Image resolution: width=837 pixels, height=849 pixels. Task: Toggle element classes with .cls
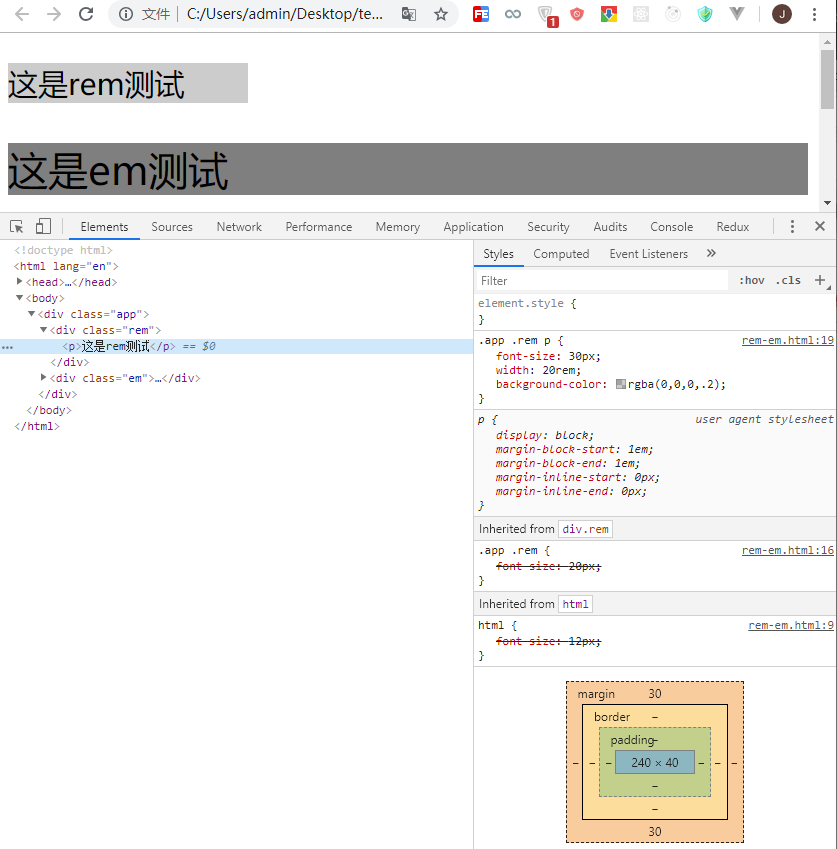(x=788, y=280)
